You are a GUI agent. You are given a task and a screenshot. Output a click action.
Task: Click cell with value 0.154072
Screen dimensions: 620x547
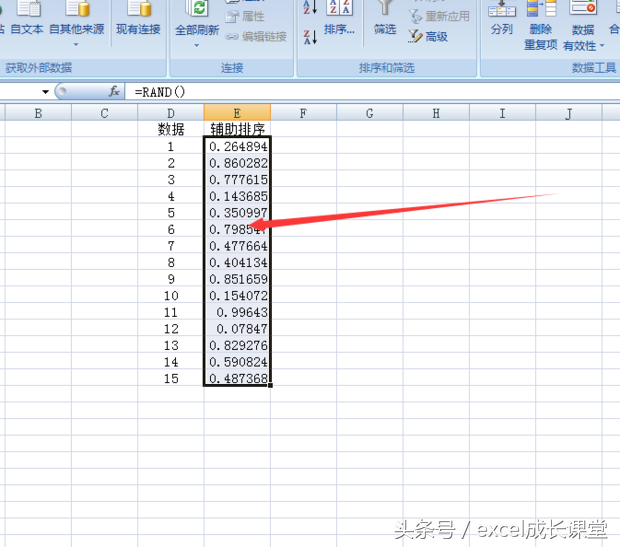pyautogui.click(x=237, y=296)
